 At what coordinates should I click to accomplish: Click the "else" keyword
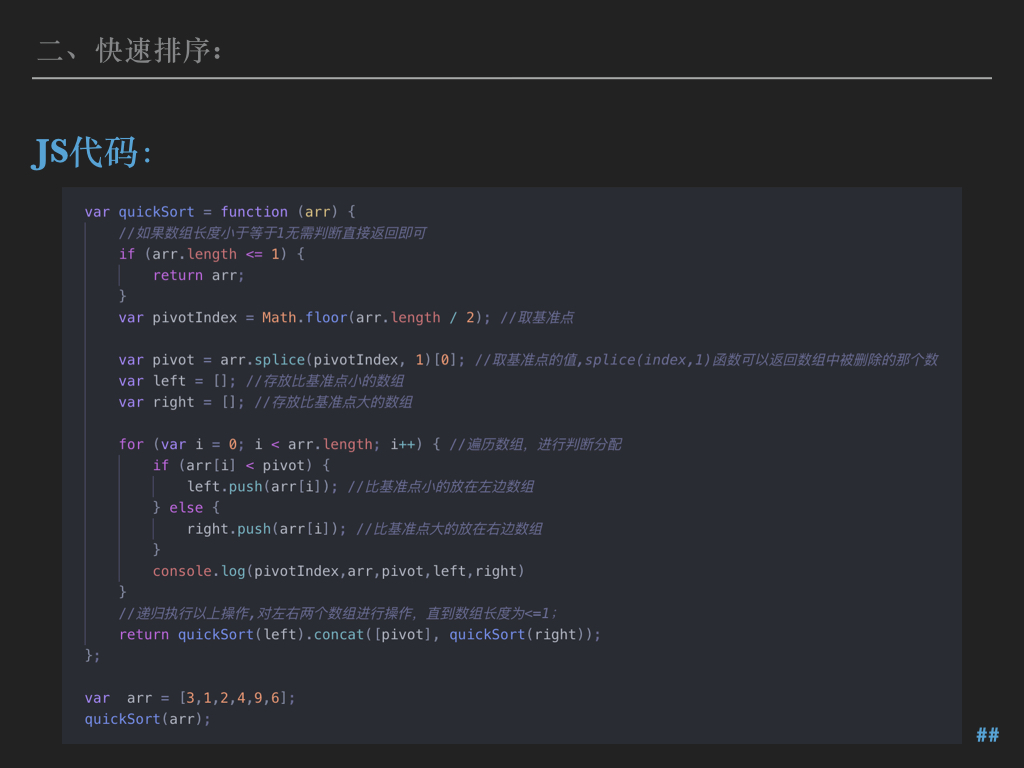186,508
